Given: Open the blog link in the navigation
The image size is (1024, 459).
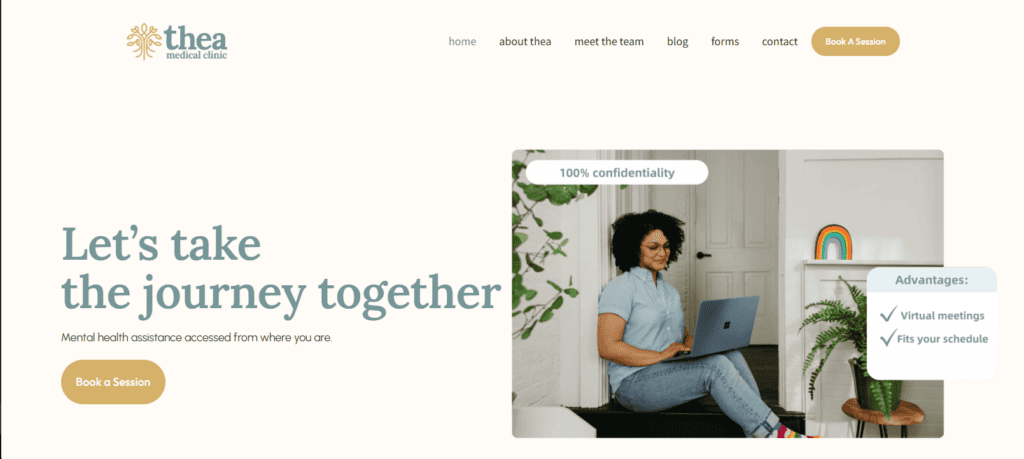Looking at the screenshot, I should tap(677, 42).
